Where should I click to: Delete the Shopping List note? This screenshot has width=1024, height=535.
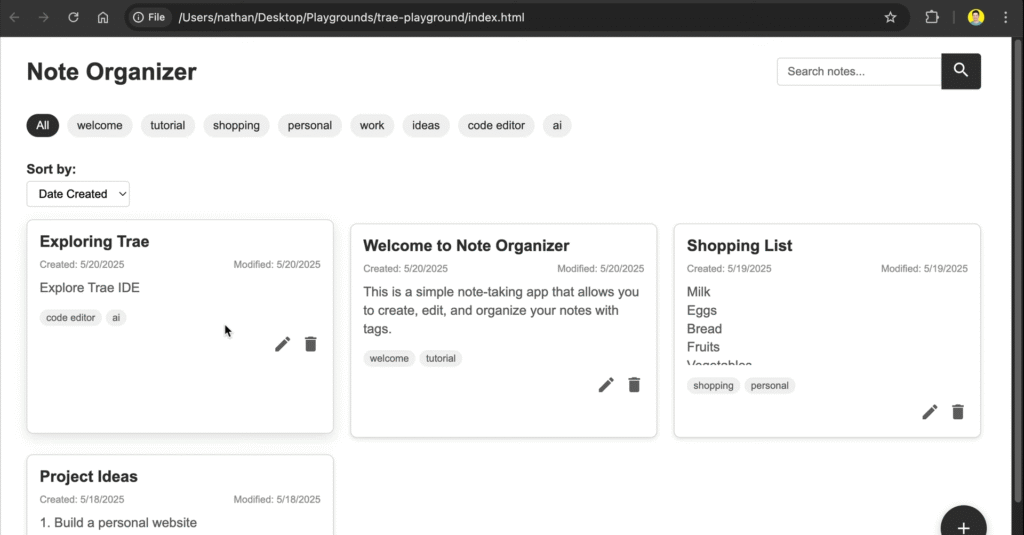point(958,412)
